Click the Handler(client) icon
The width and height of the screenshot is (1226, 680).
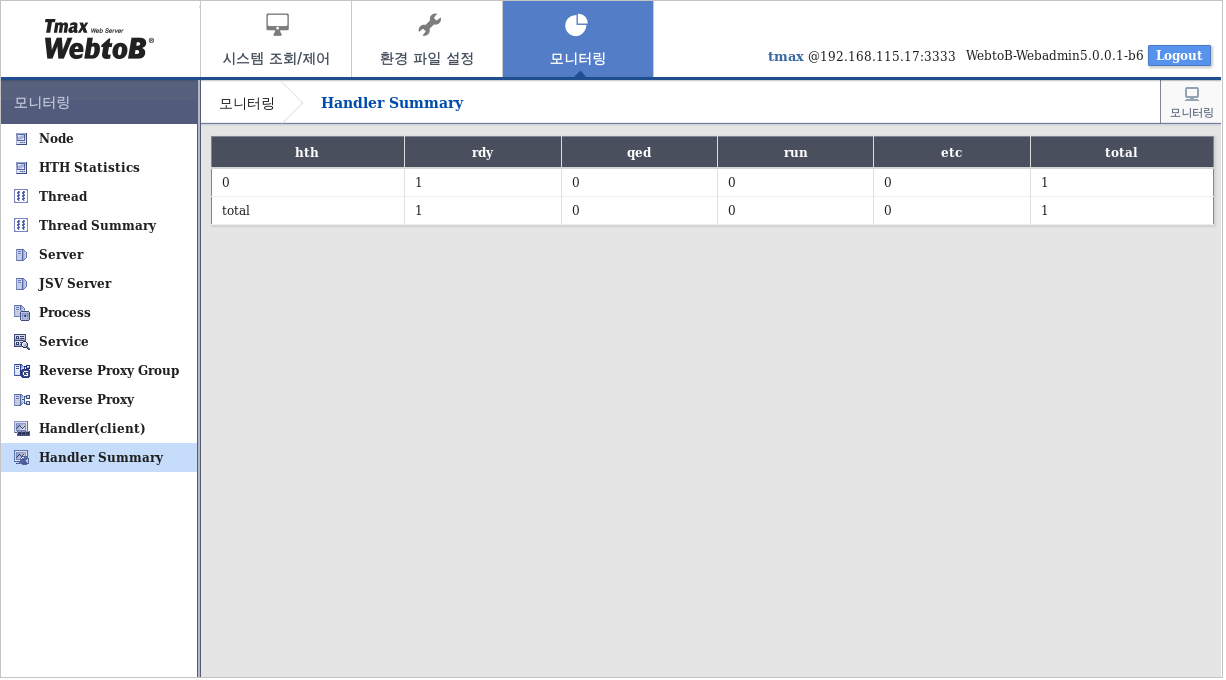point(21,429)
